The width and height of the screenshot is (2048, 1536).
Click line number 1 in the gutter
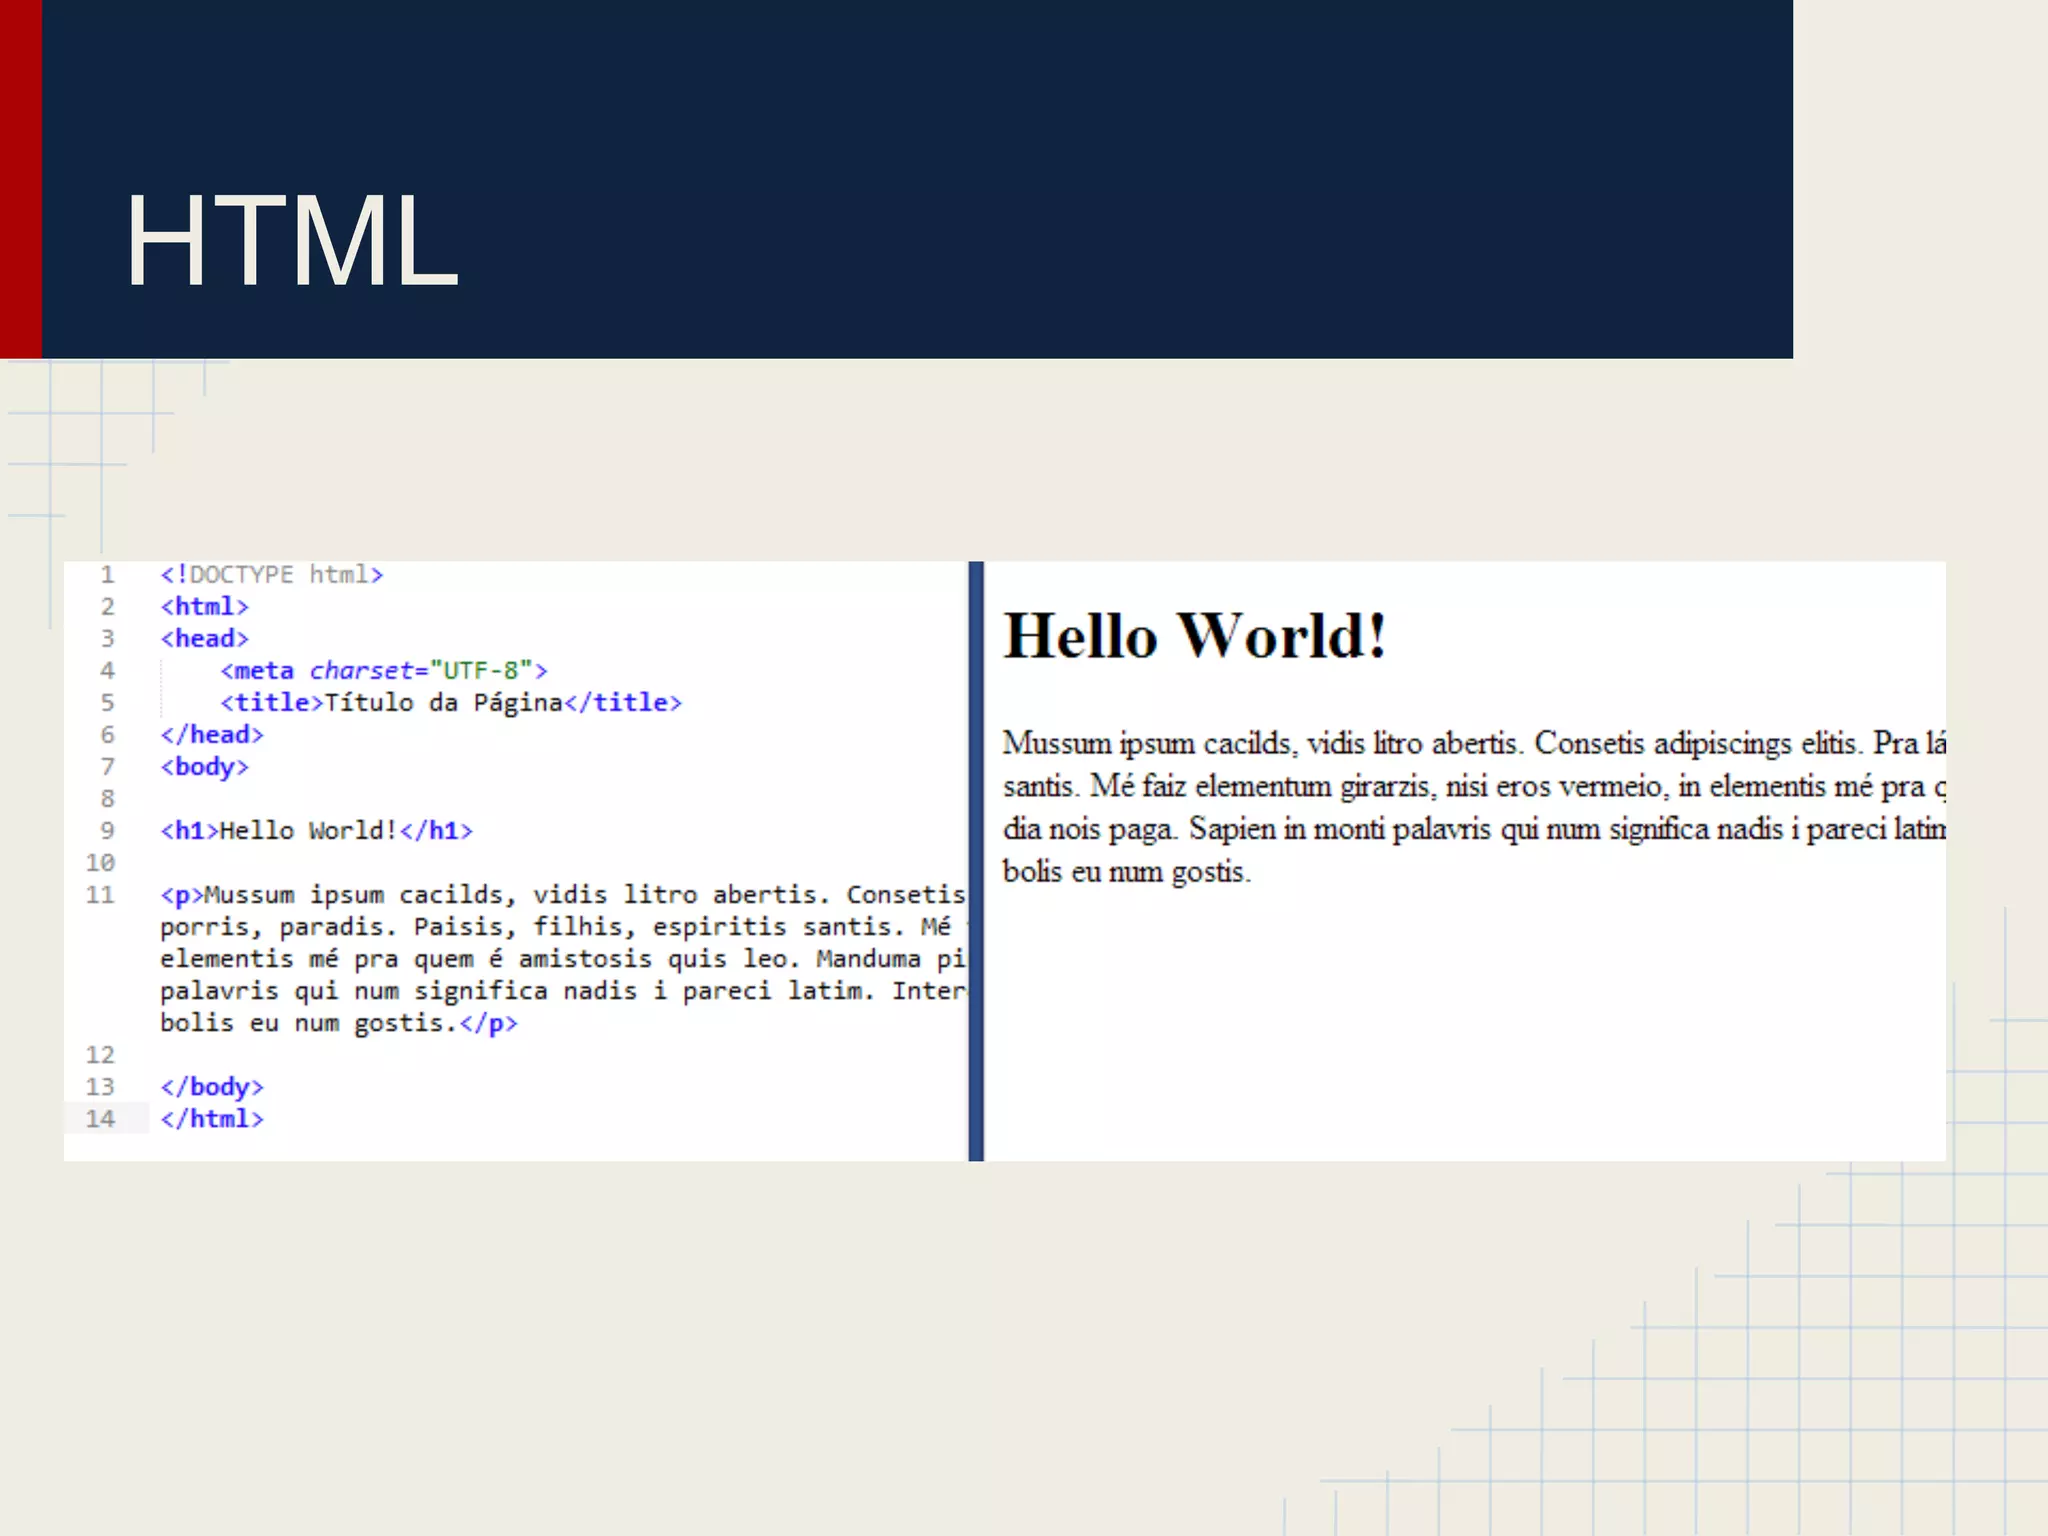(x=107, y=575)
